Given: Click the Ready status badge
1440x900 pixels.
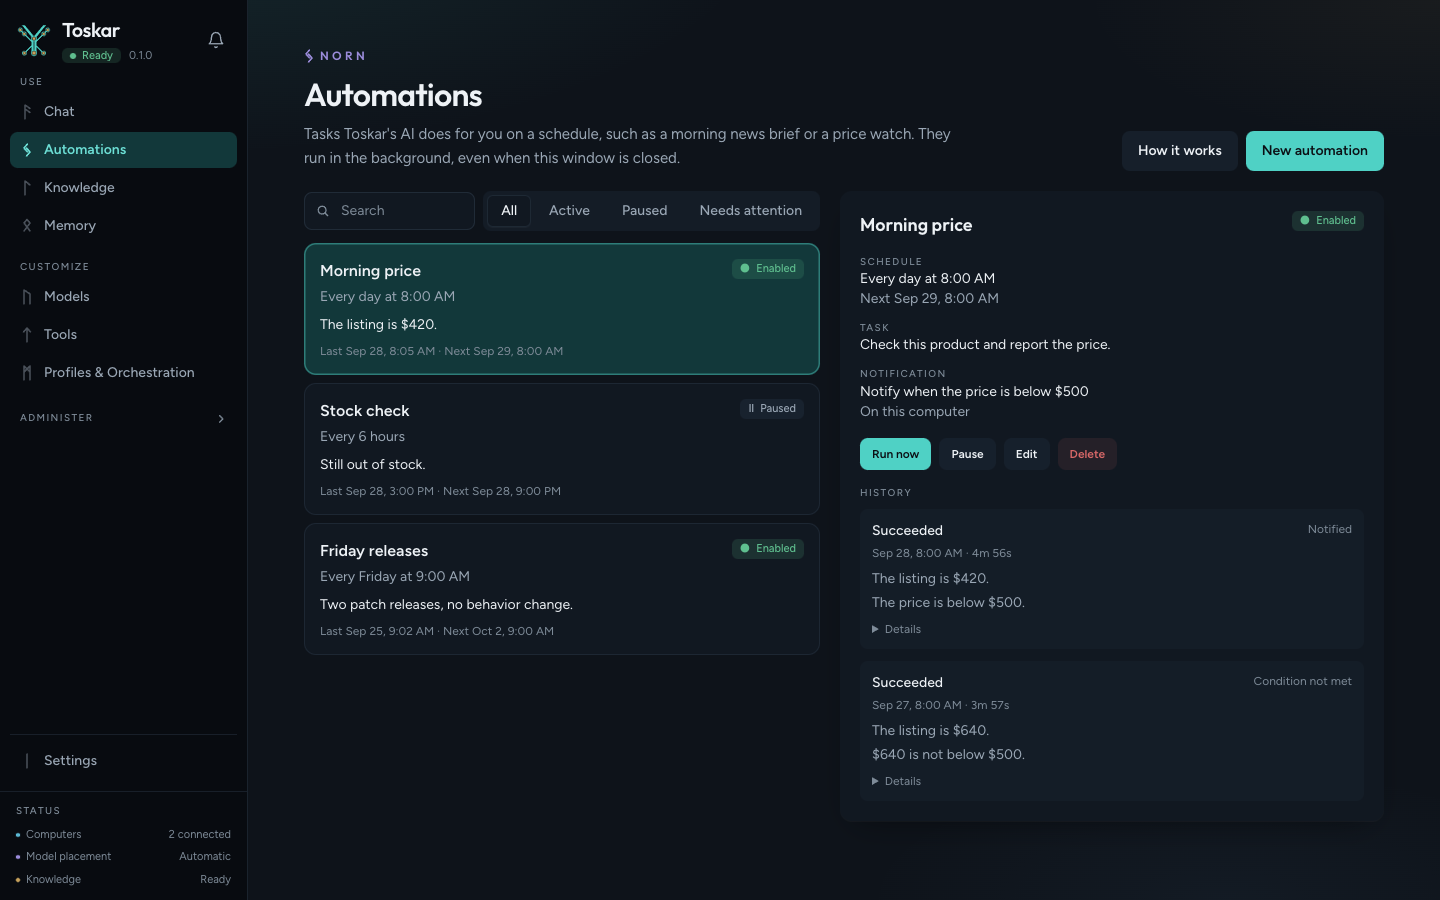Looking at the screenshot, I should [92, 56].
